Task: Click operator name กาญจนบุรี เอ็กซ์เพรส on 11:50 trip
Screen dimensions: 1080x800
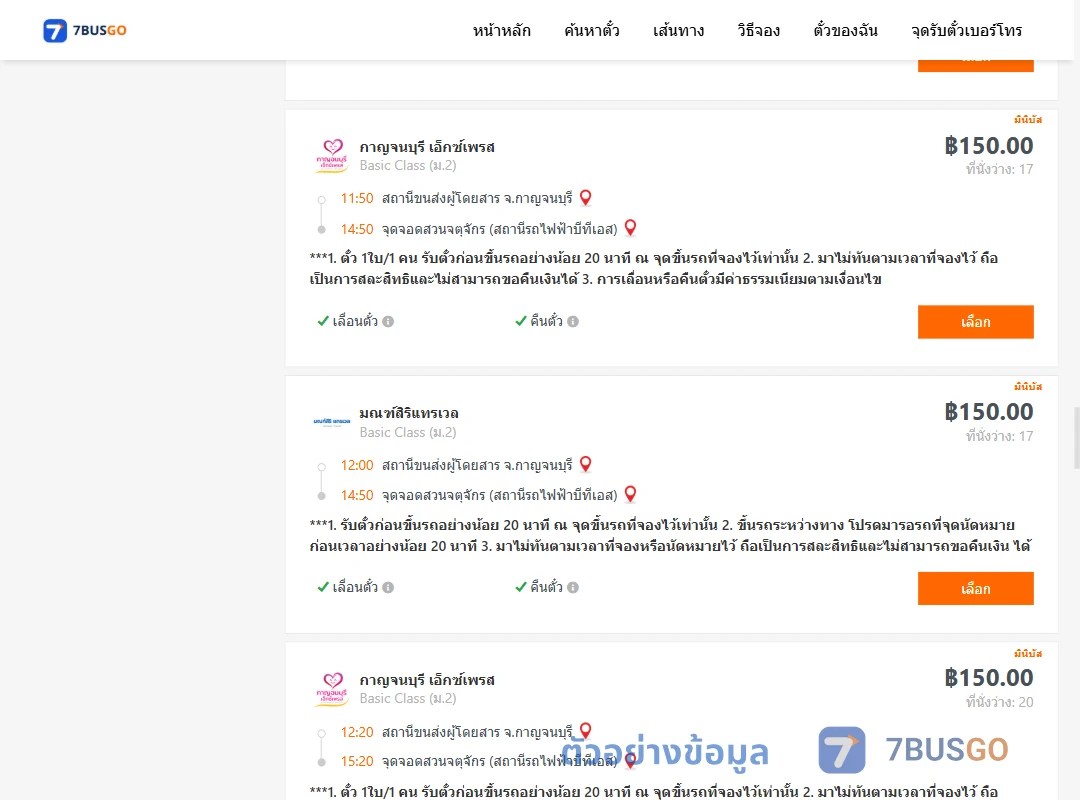Action: tap(427, 147)
